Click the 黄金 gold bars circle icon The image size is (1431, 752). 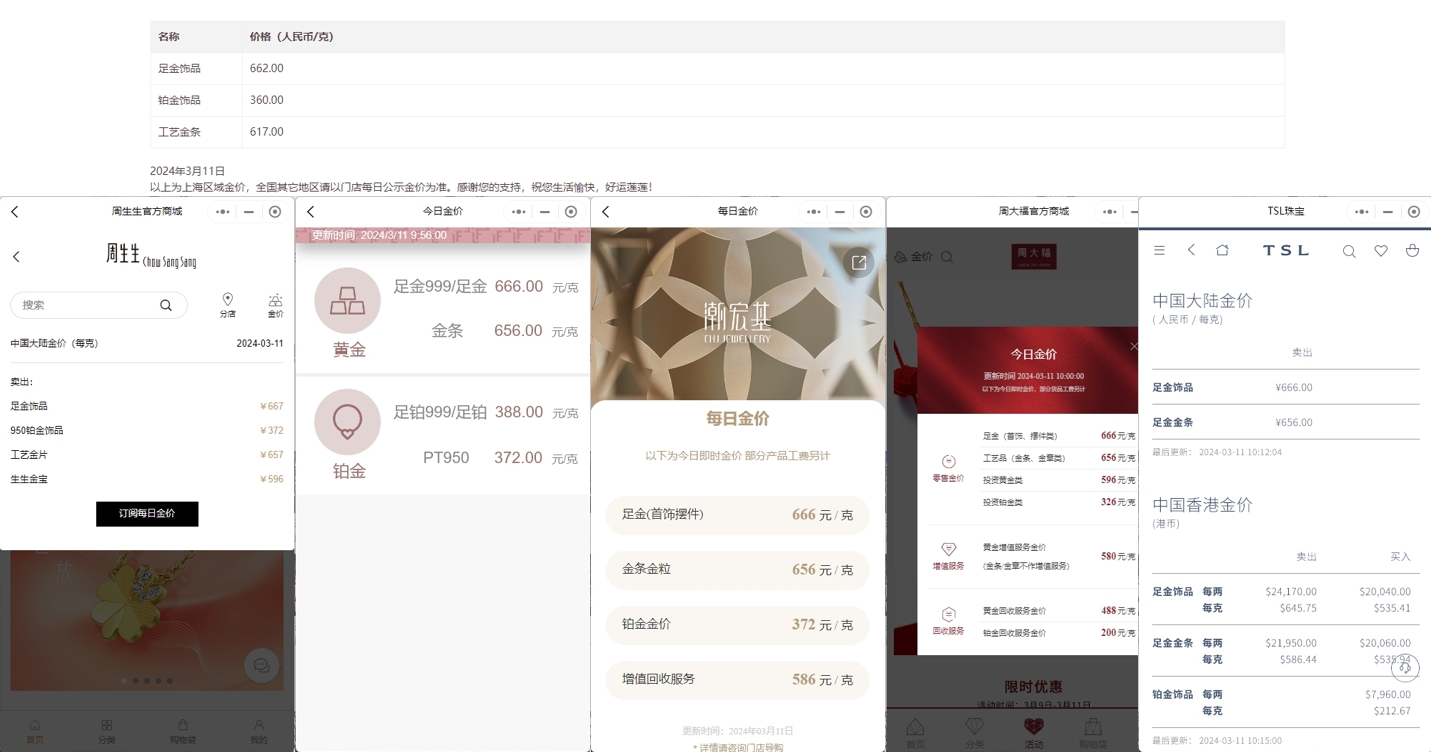coord(347,301)
